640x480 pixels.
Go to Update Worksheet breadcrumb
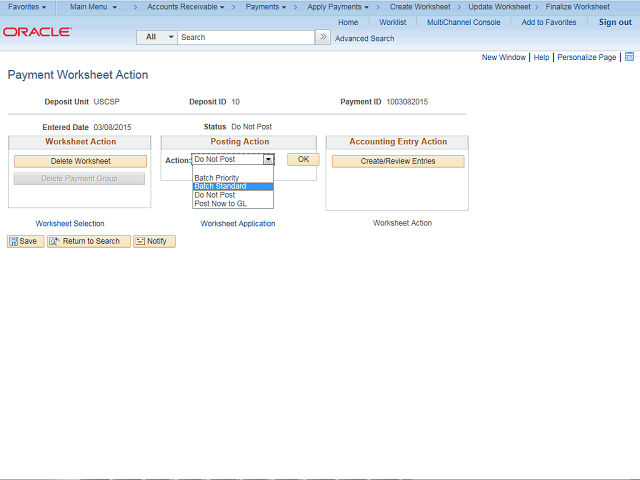(499, 7)
